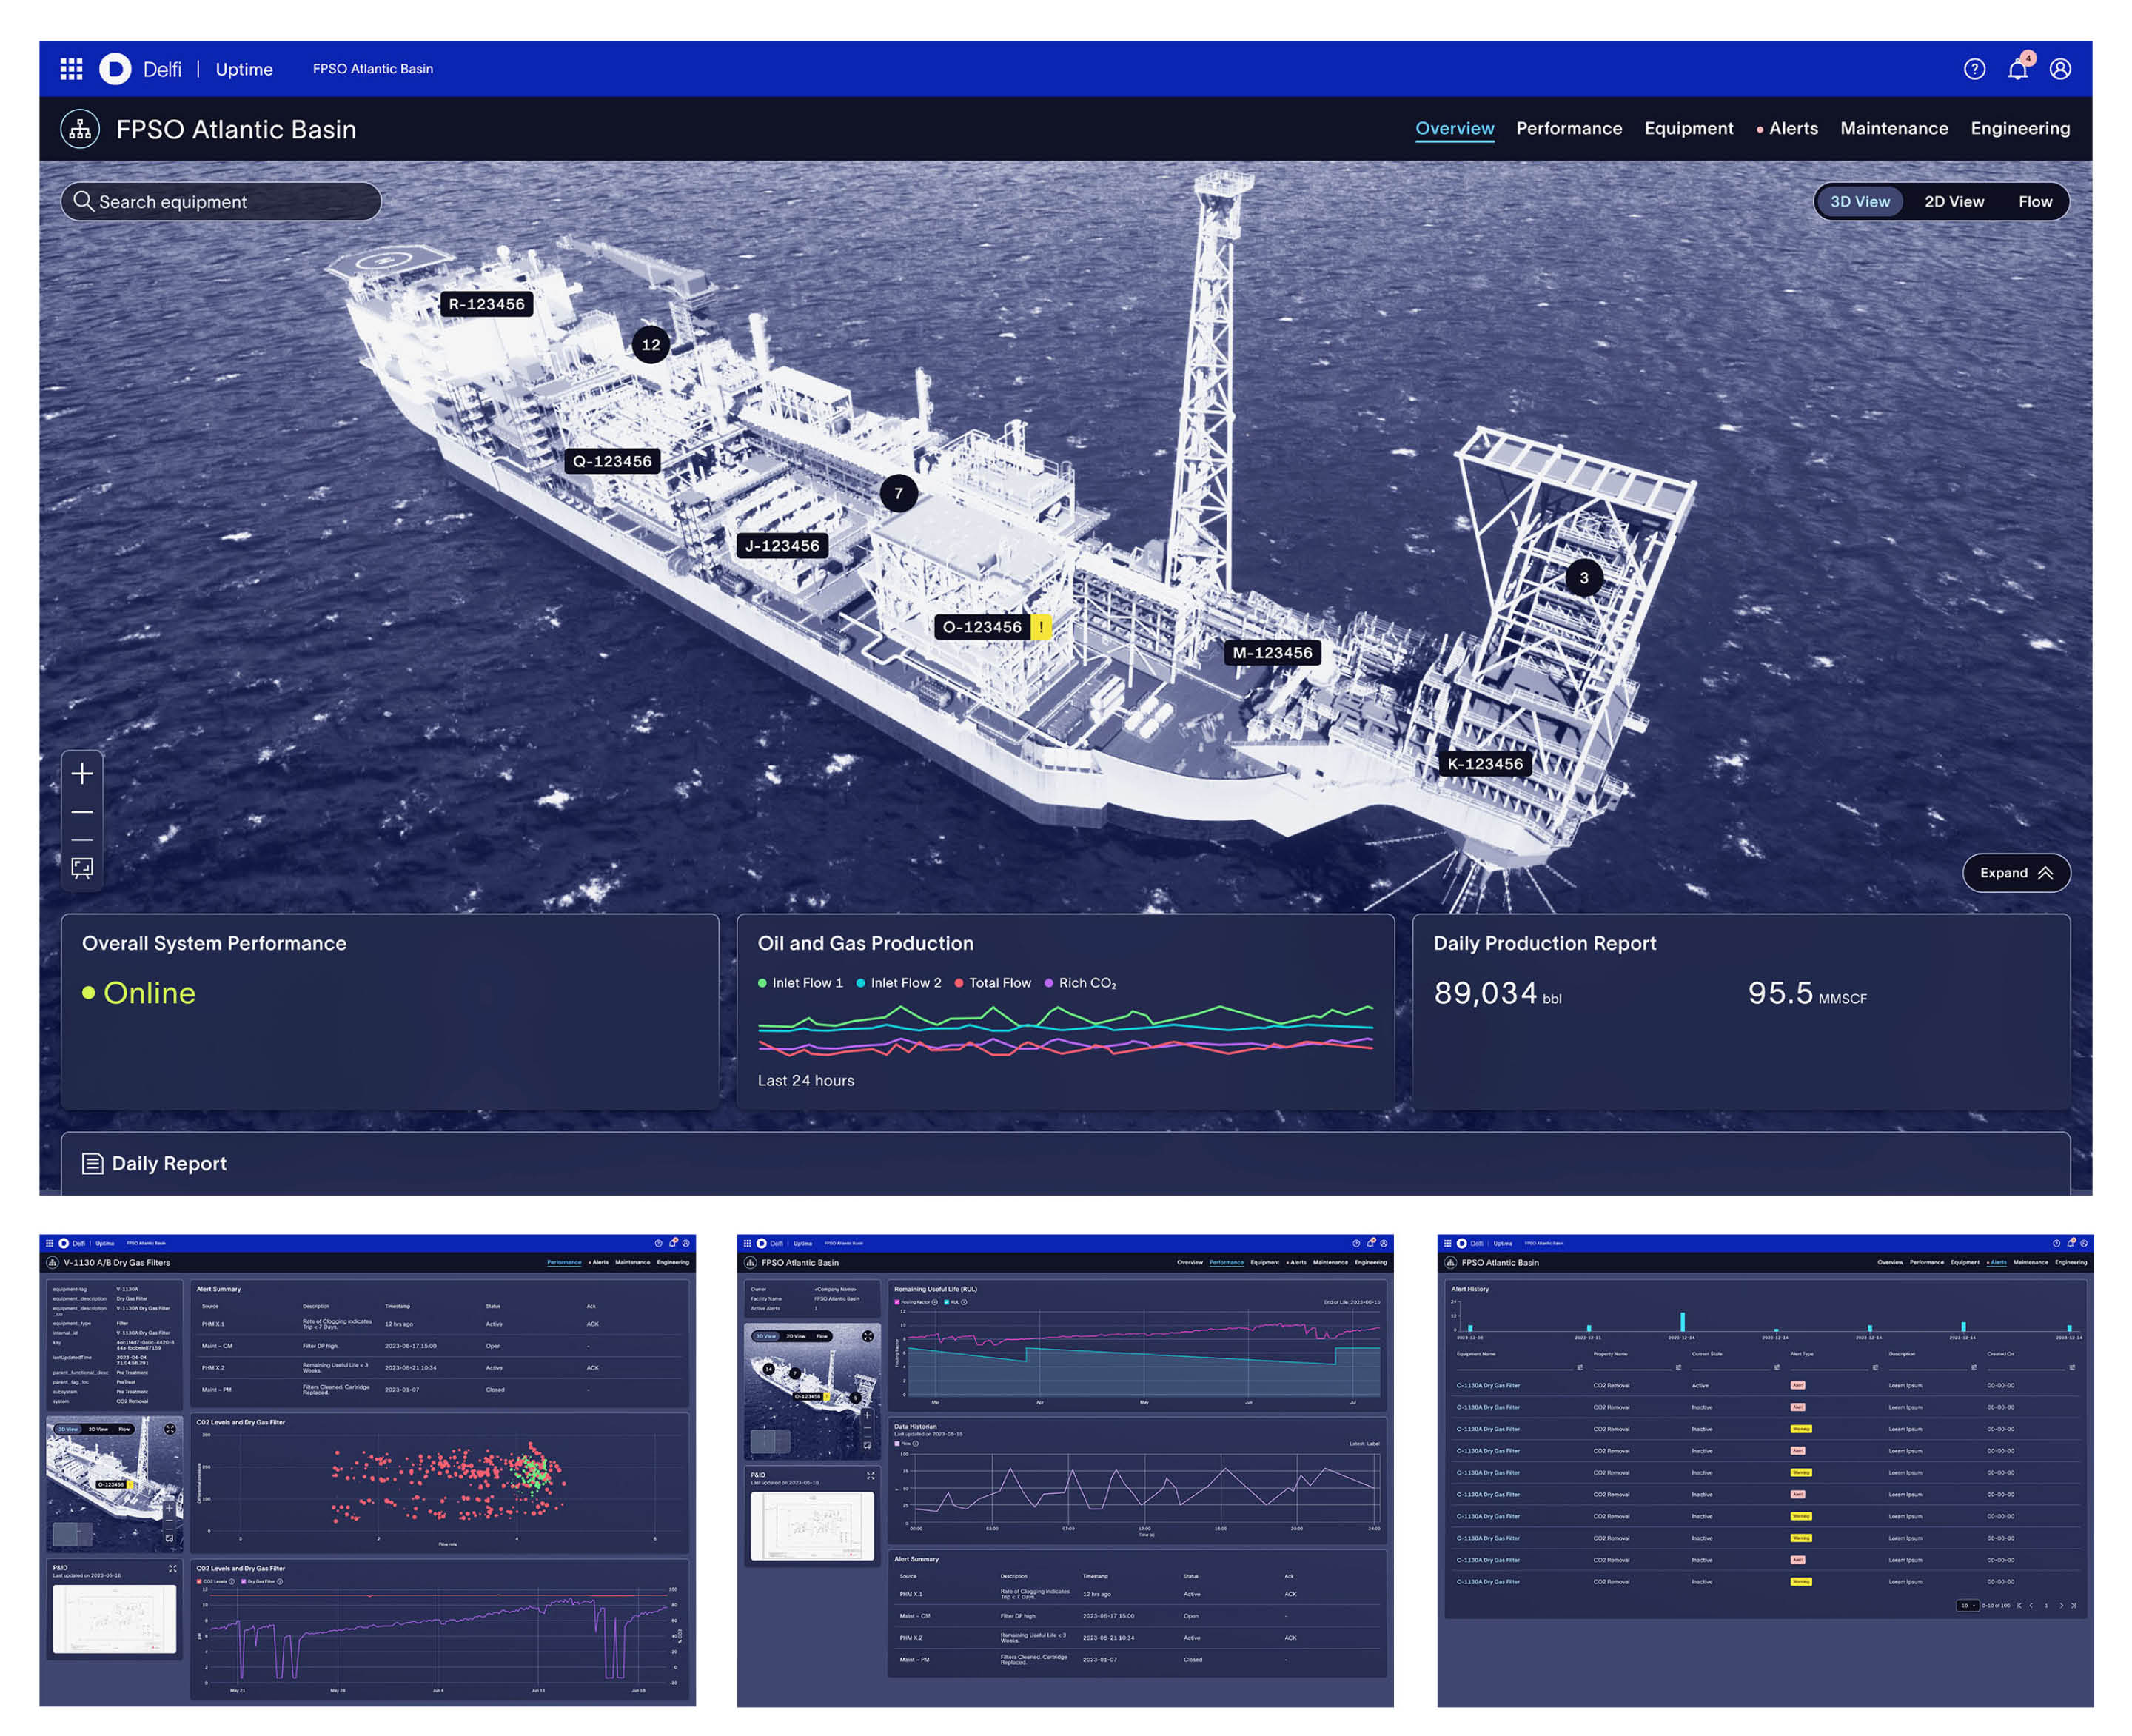Select equipment tag R-123456
2132x1736 pixels.
point(487,304)
